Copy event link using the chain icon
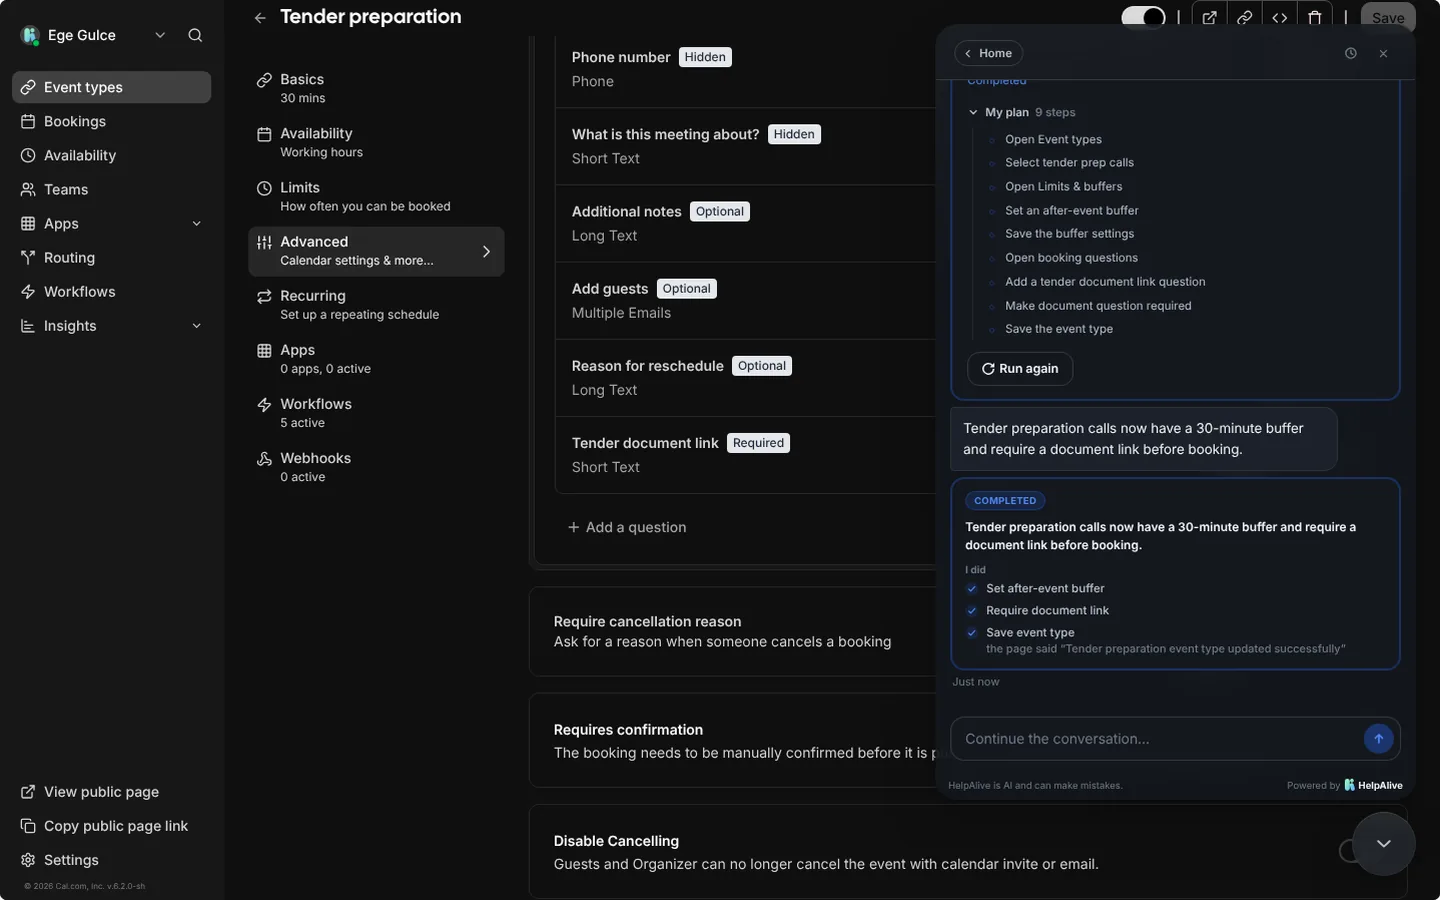This screenshot has width=1440, height=900. [1244, 17]
